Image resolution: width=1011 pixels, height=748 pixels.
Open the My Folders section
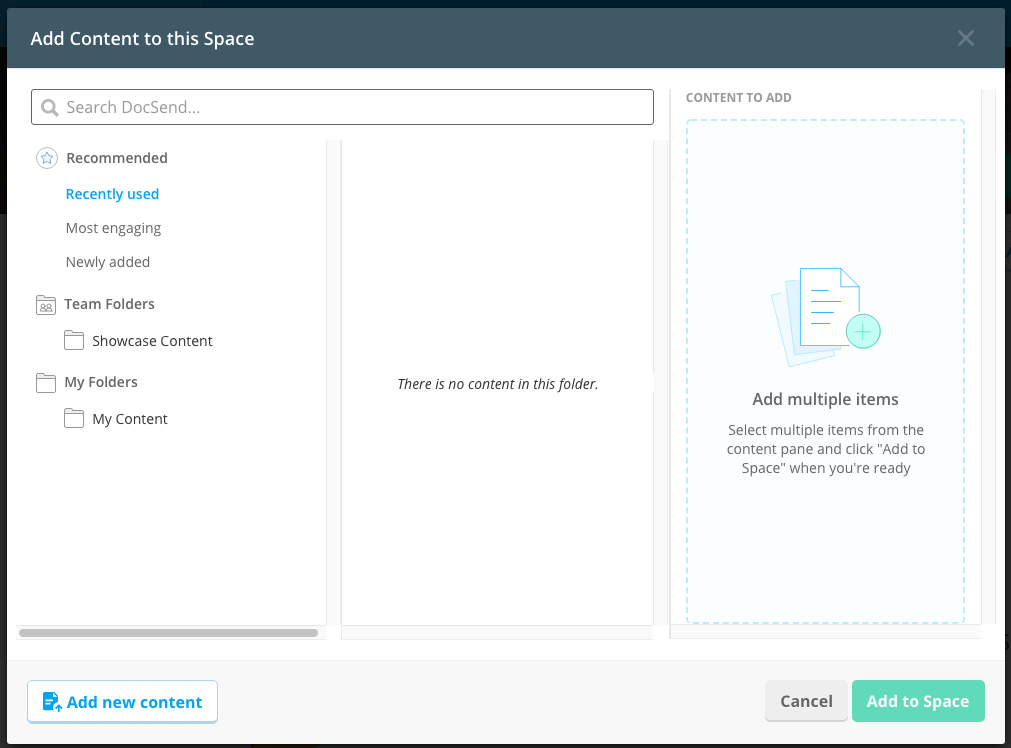point(101,382)
